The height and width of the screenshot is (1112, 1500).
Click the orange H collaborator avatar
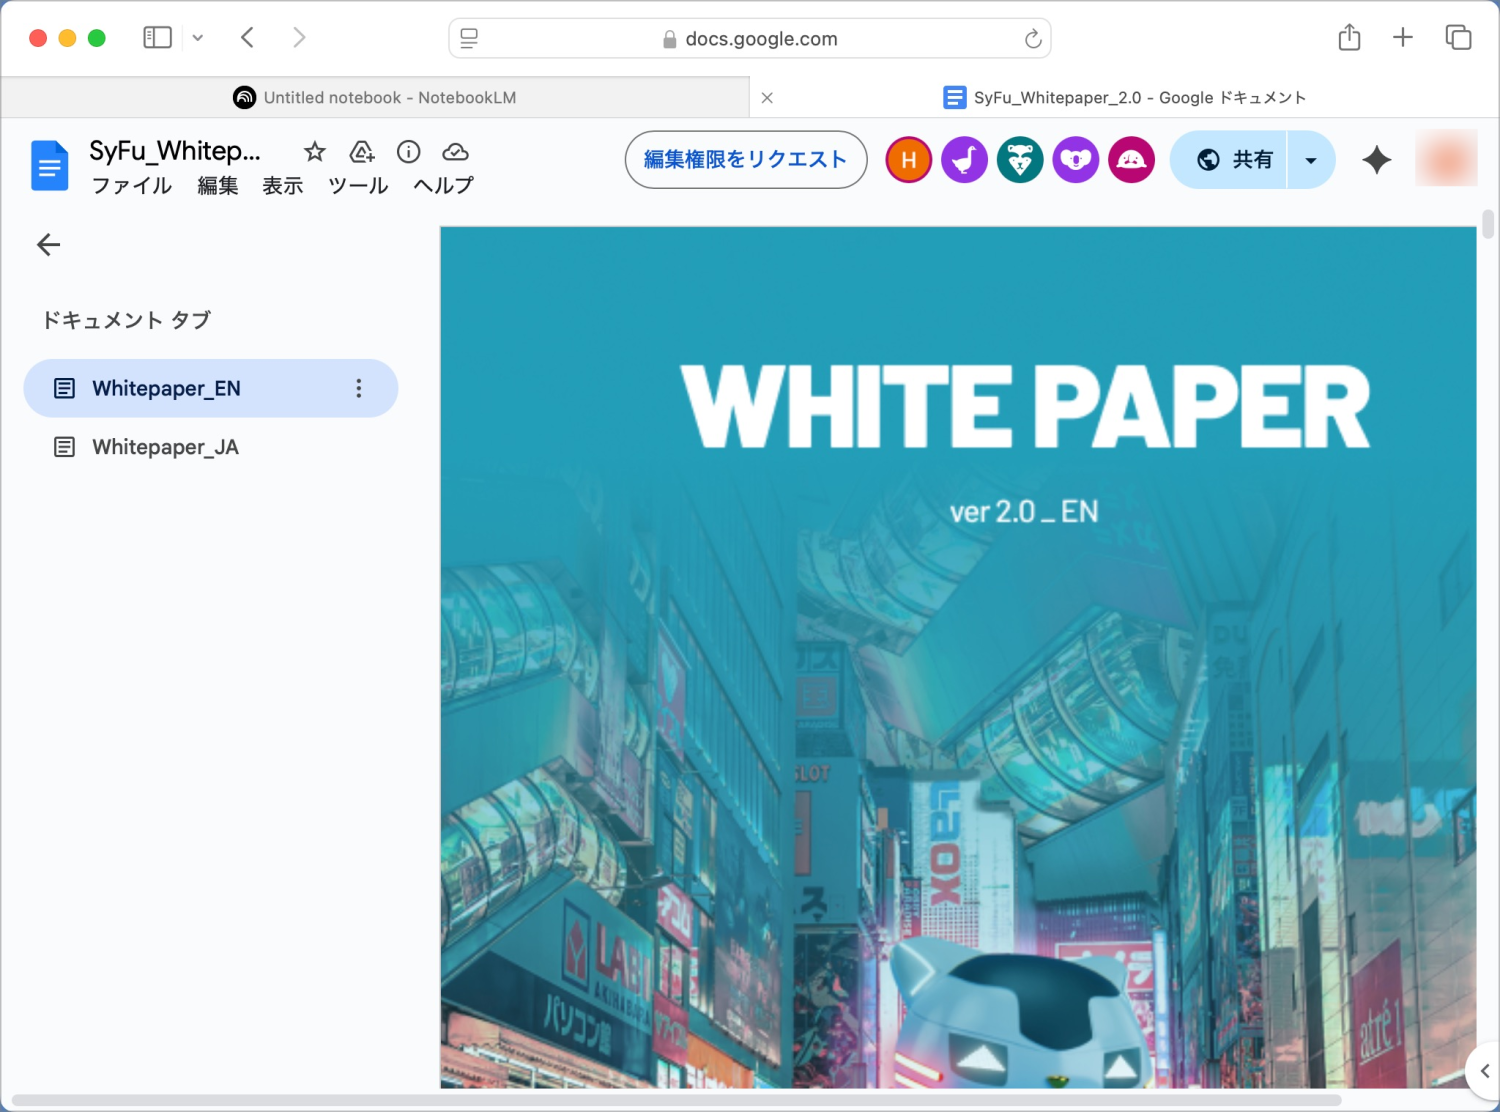[x=908, y=160]
